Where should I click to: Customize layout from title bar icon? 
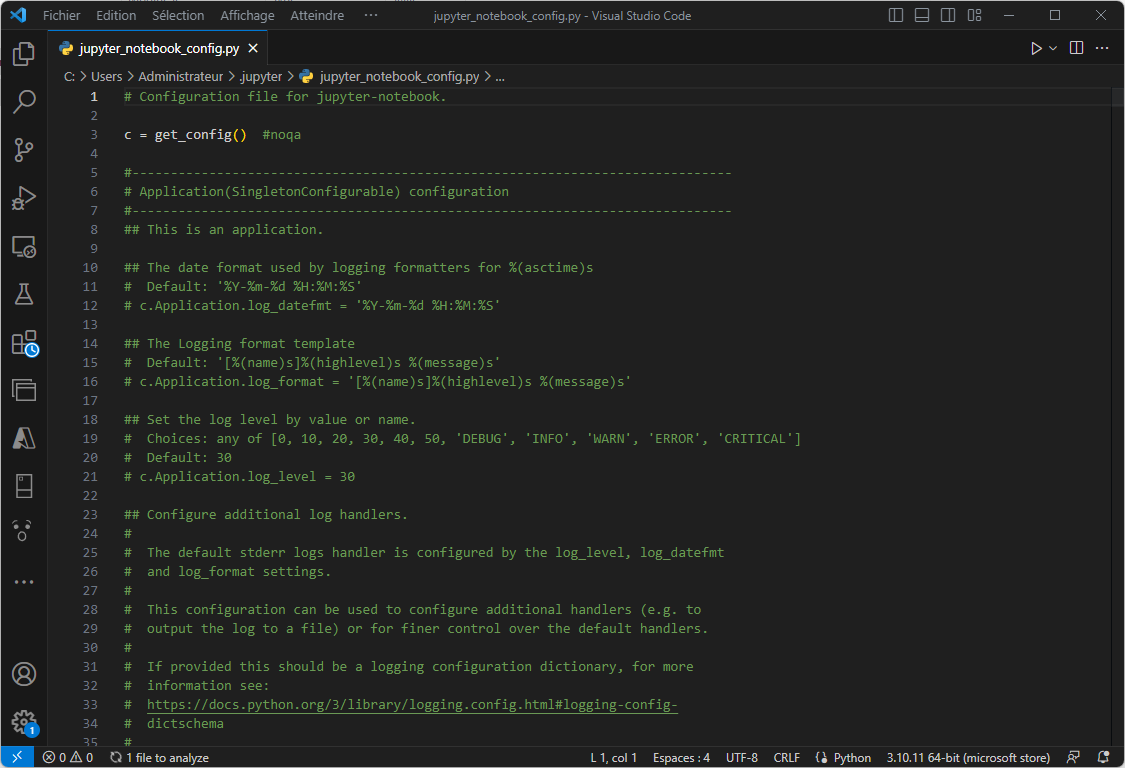(974, 15)
